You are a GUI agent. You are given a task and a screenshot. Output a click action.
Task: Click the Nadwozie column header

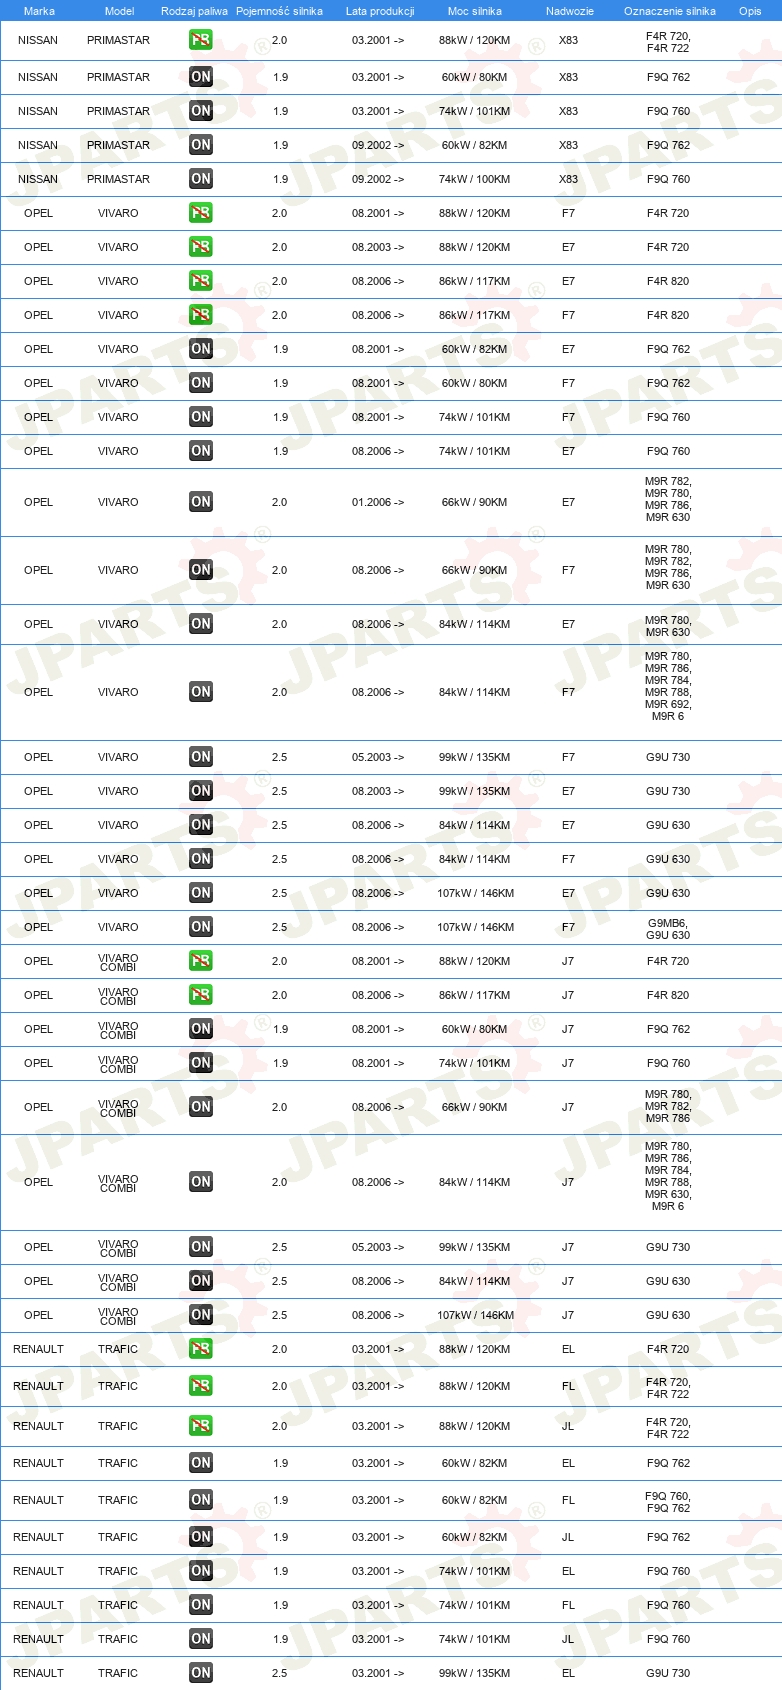coord(570,11)
